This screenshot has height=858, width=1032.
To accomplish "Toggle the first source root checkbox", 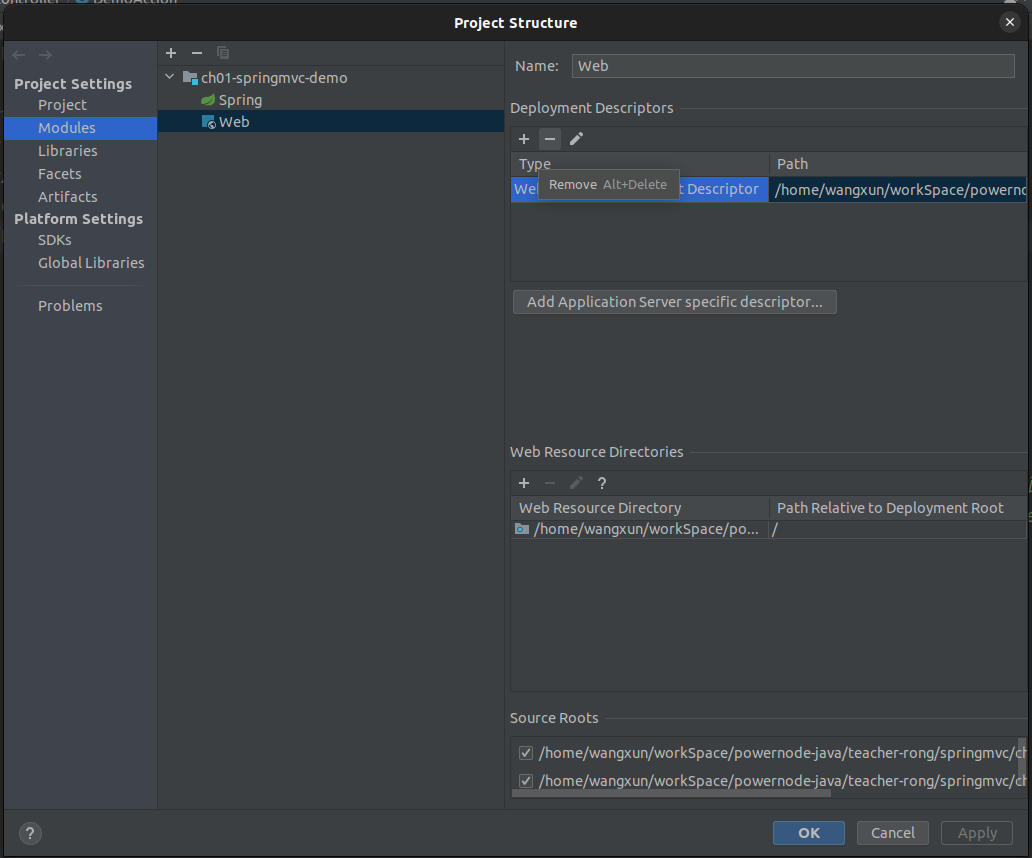I will (x=526, y=753).
